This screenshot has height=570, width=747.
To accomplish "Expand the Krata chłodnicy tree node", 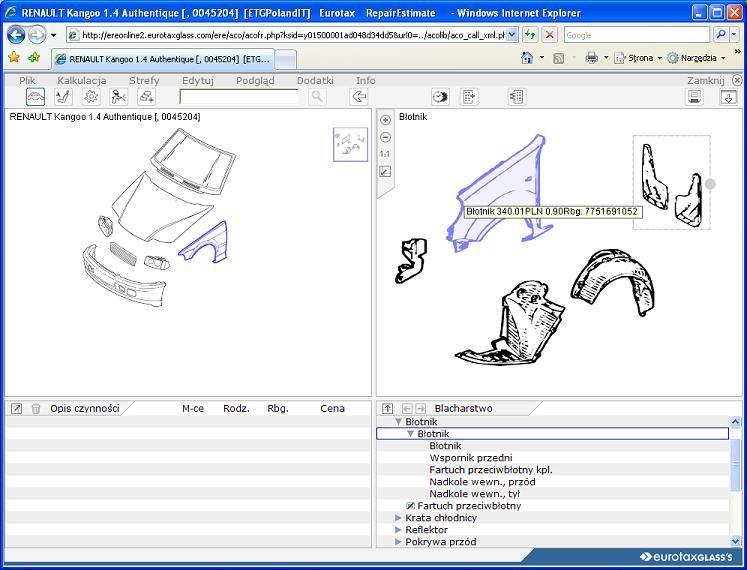I will 398,518.
